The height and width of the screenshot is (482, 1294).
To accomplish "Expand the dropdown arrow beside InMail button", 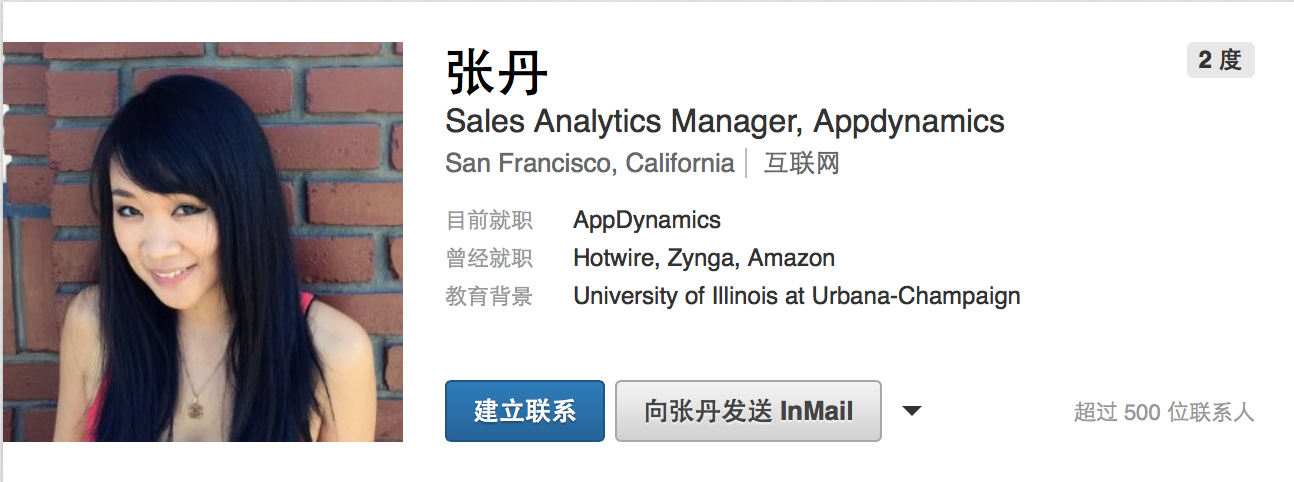I will 911,411.
